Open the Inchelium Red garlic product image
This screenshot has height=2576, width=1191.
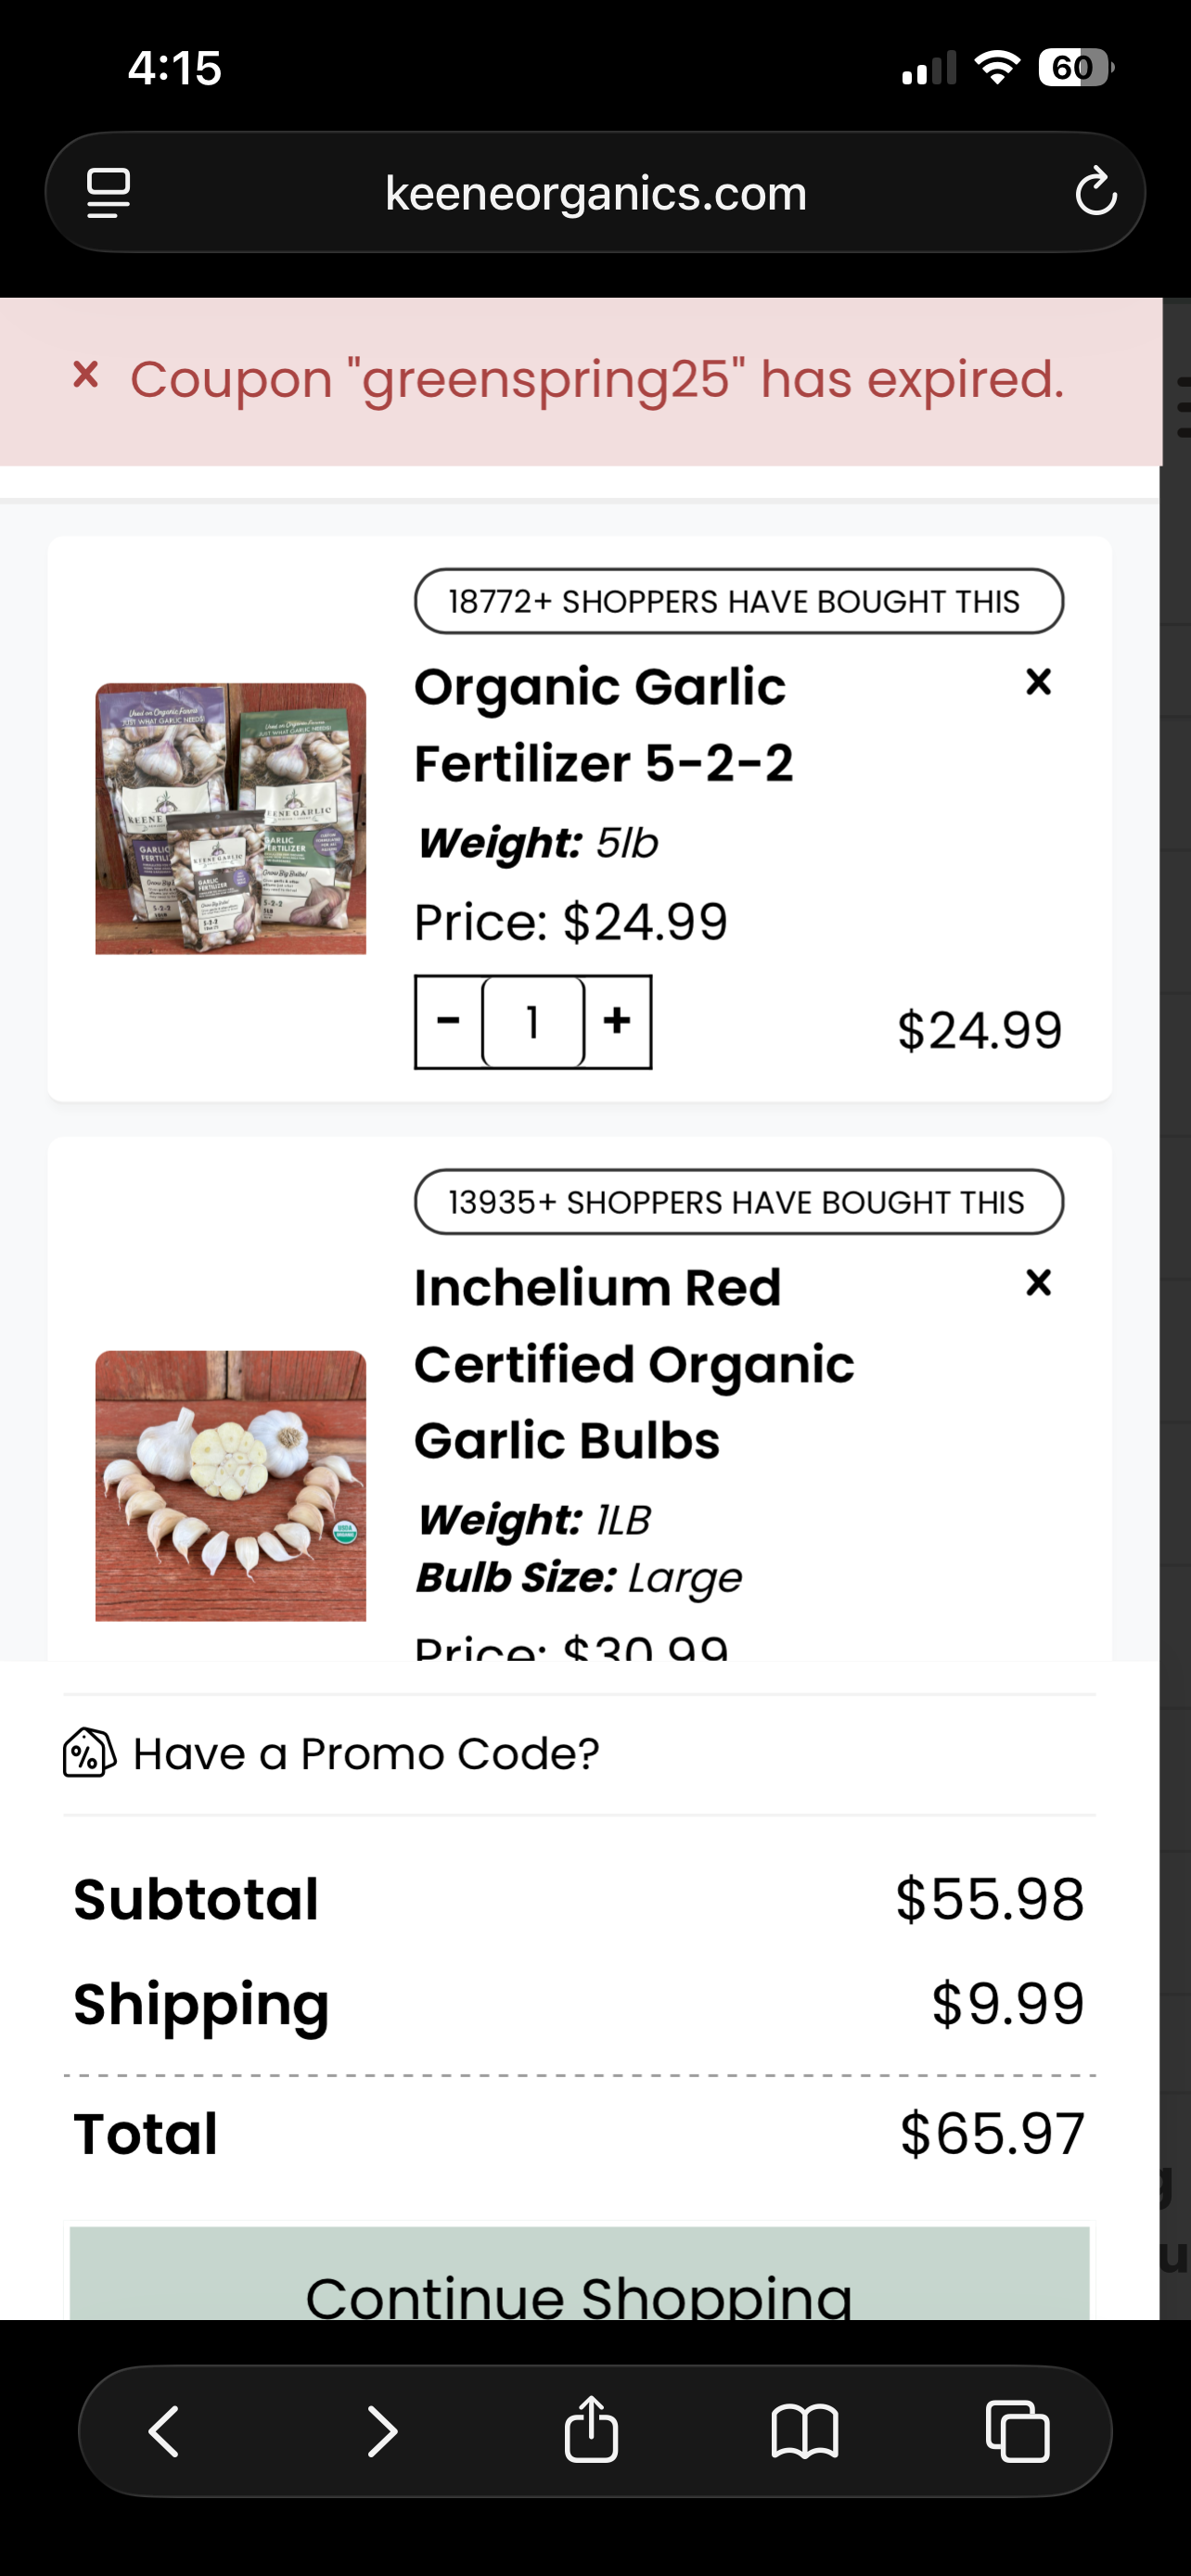point(231,1486)
